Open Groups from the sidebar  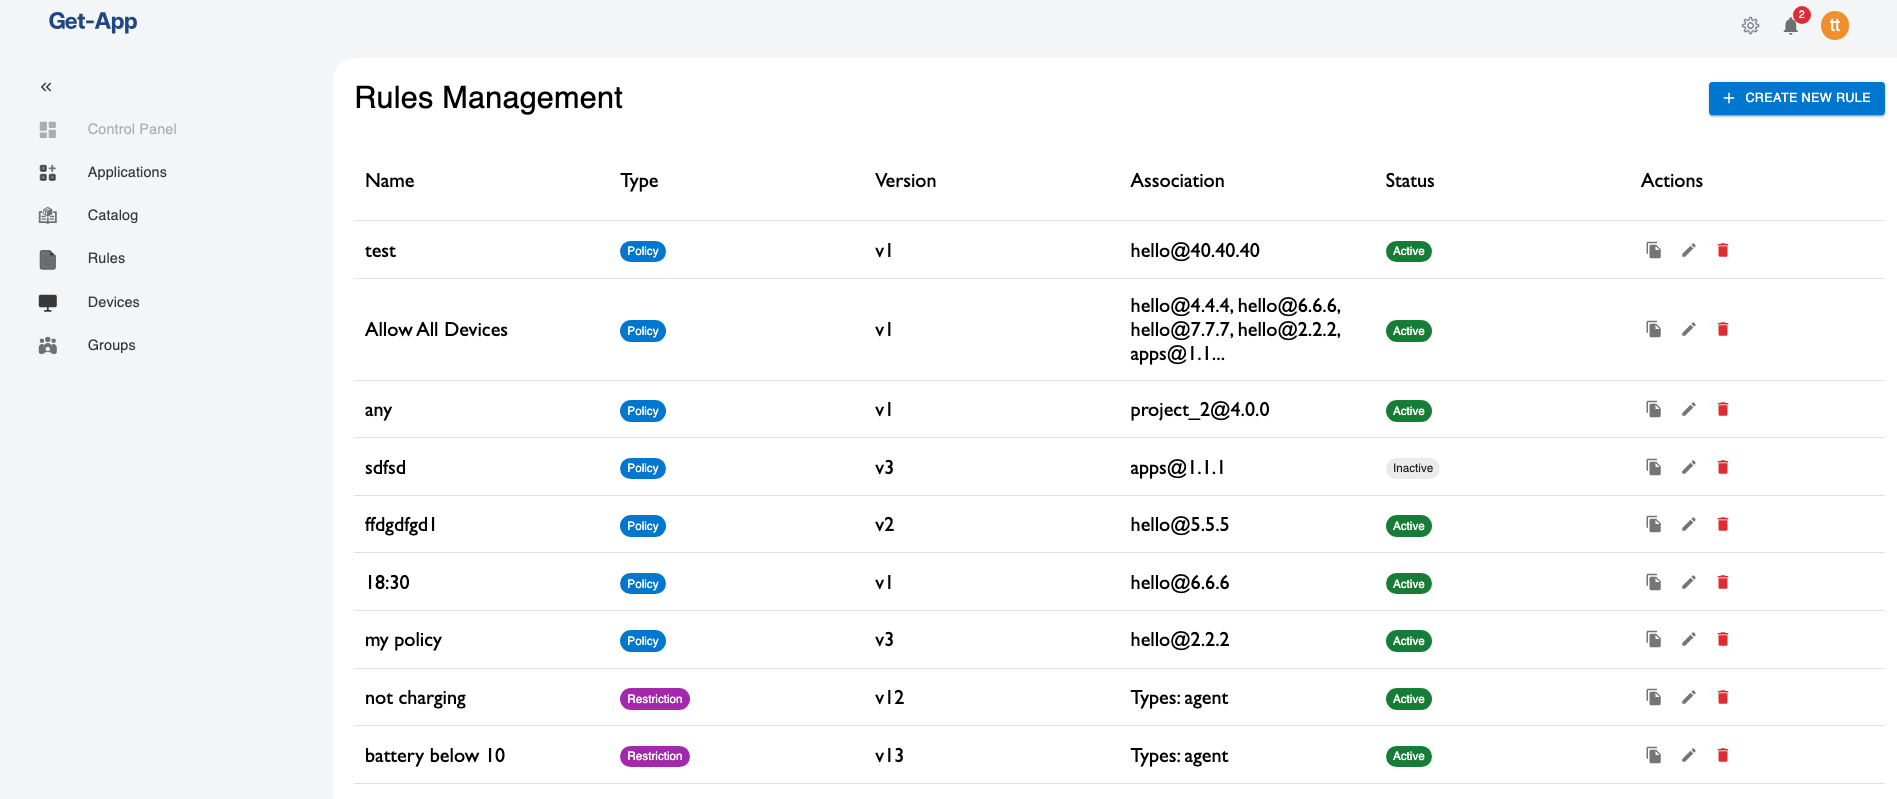click(x=111, y=345)
